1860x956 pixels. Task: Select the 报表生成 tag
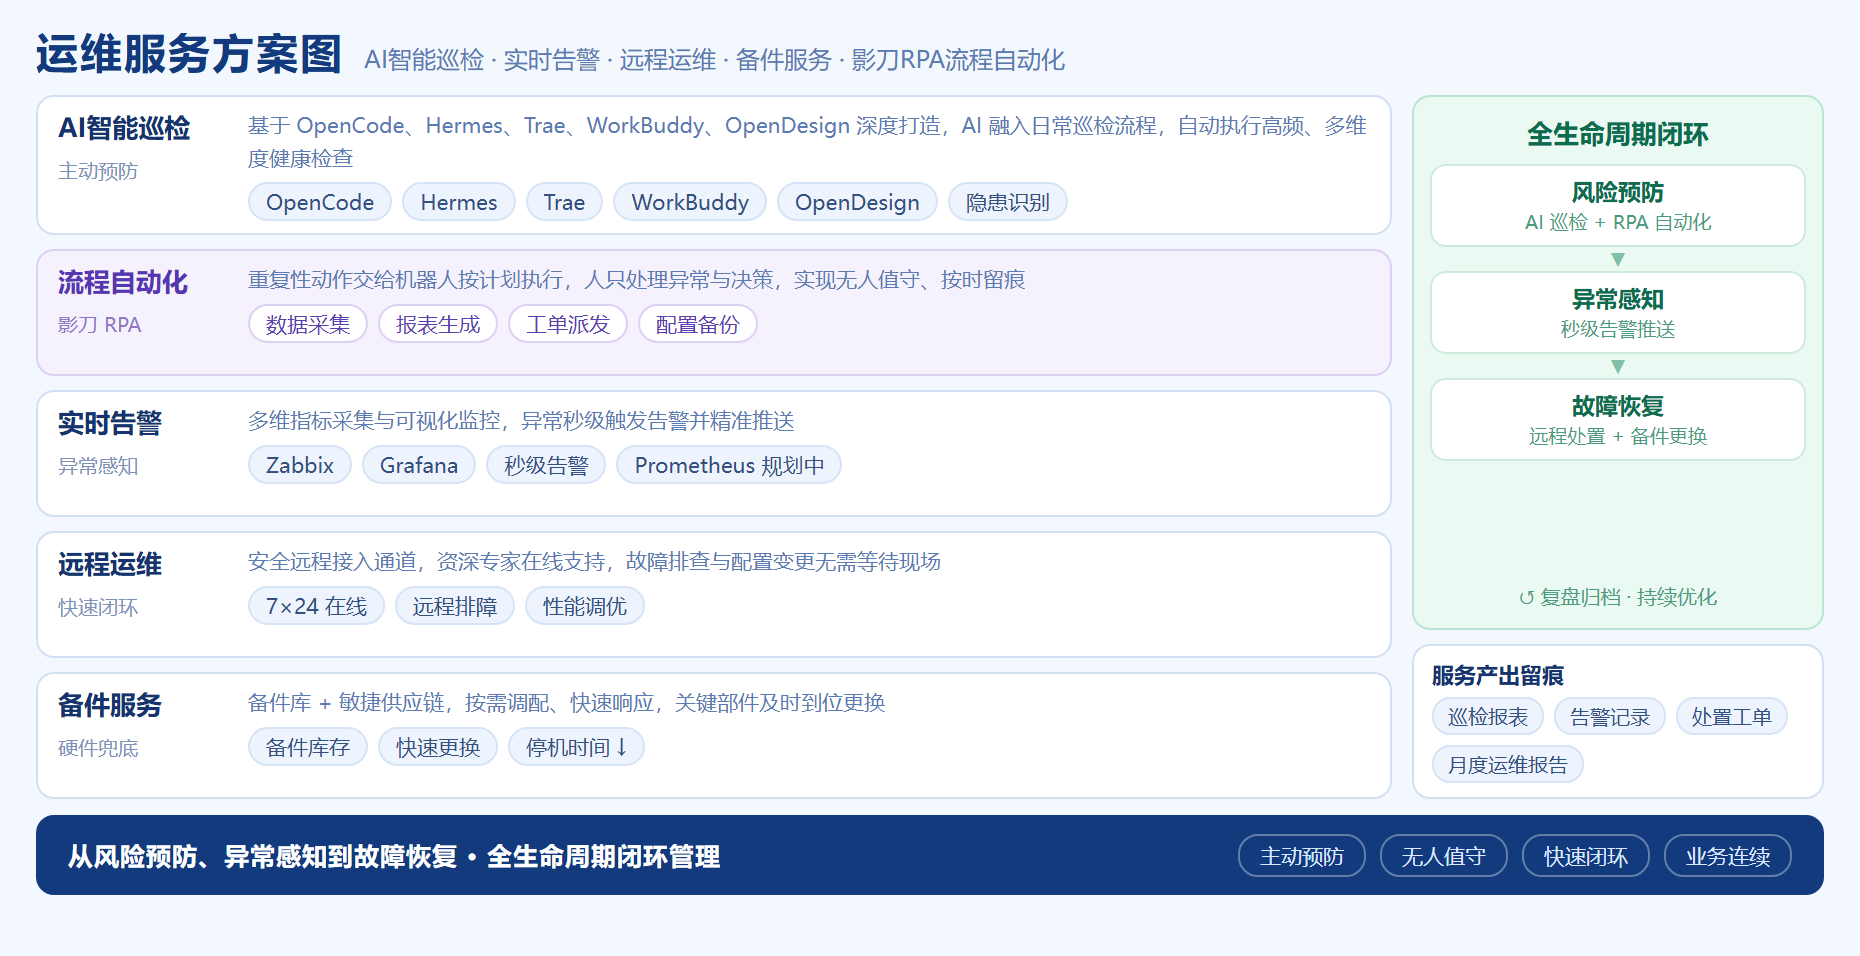click(438, 324)
